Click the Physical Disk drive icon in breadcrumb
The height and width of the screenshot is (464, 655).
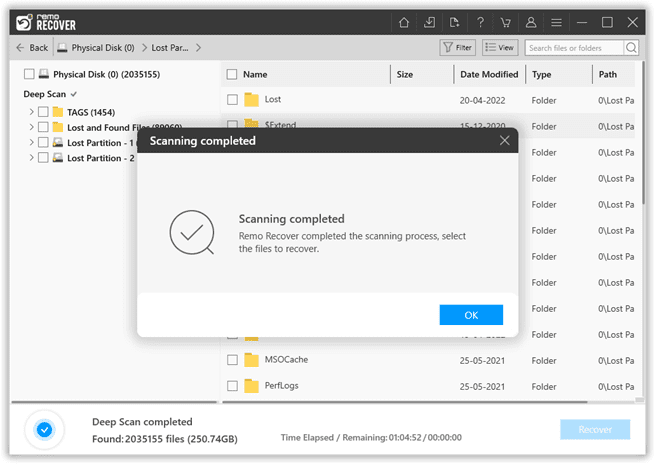(62, 48)
